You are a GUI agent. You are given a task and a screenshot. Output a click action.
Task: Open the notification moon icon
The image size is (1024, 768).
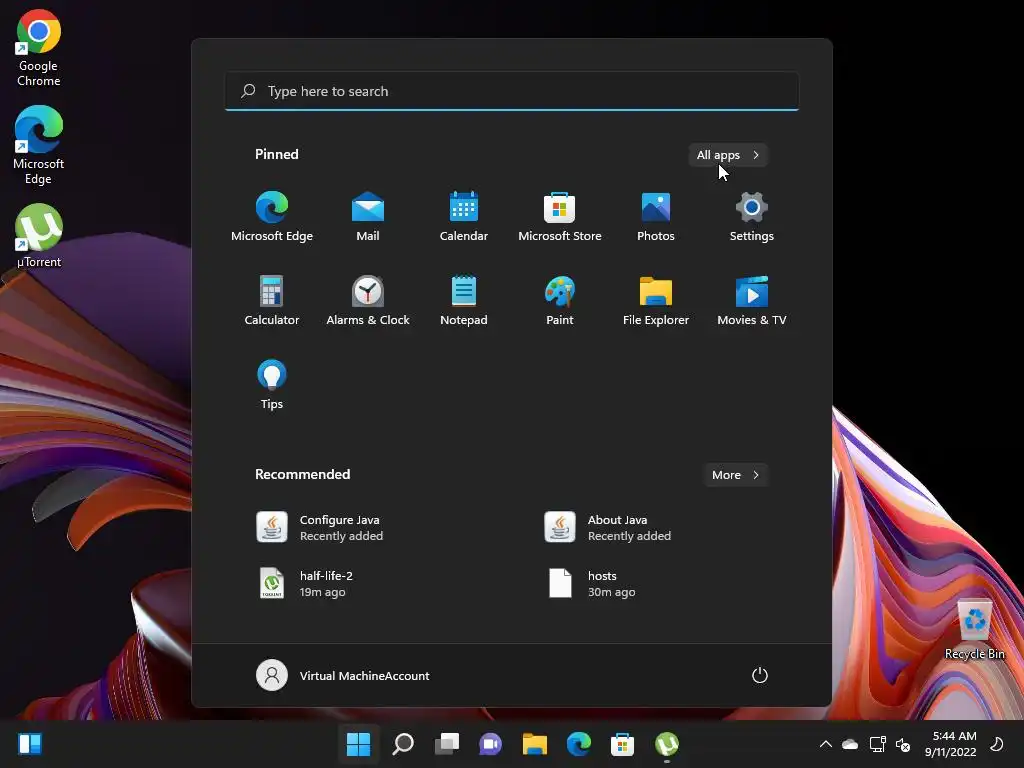click(x=997, y=744)
